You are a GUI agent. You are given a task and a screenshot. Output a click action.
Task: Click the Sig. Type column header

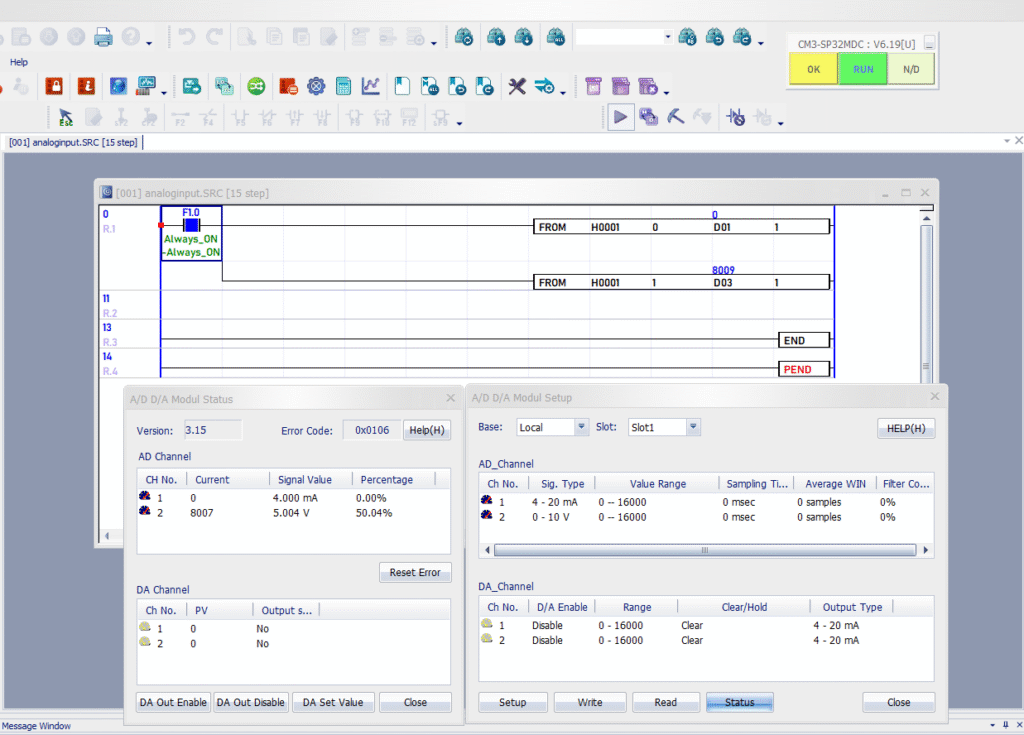click(x=562, y=484)
